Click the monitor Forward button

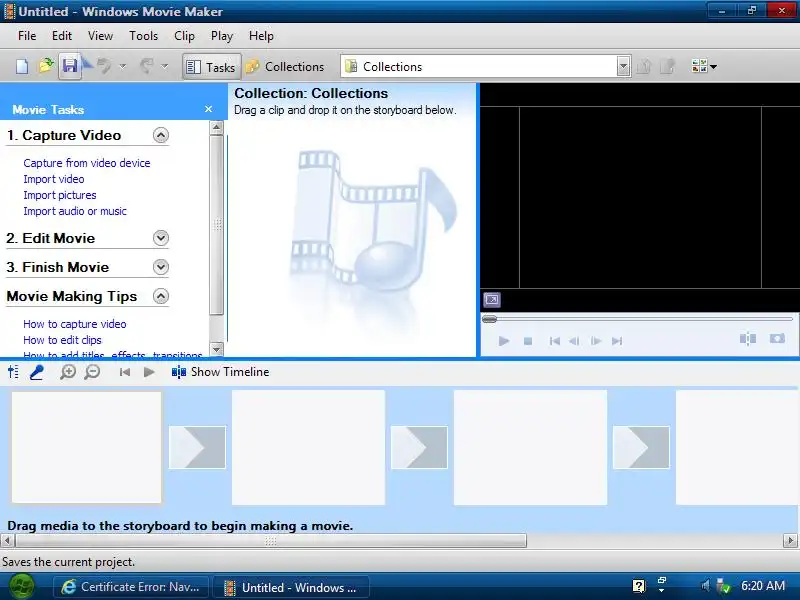(x=617, y=341)
